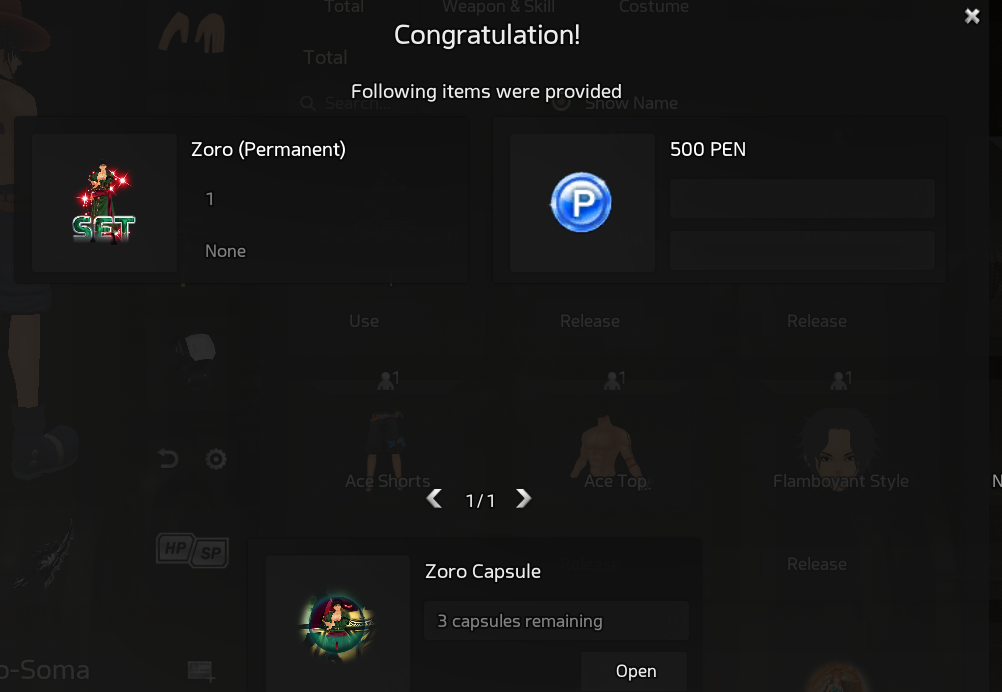Click the Ace Top costume thumbnail

[x=608, y=443]
